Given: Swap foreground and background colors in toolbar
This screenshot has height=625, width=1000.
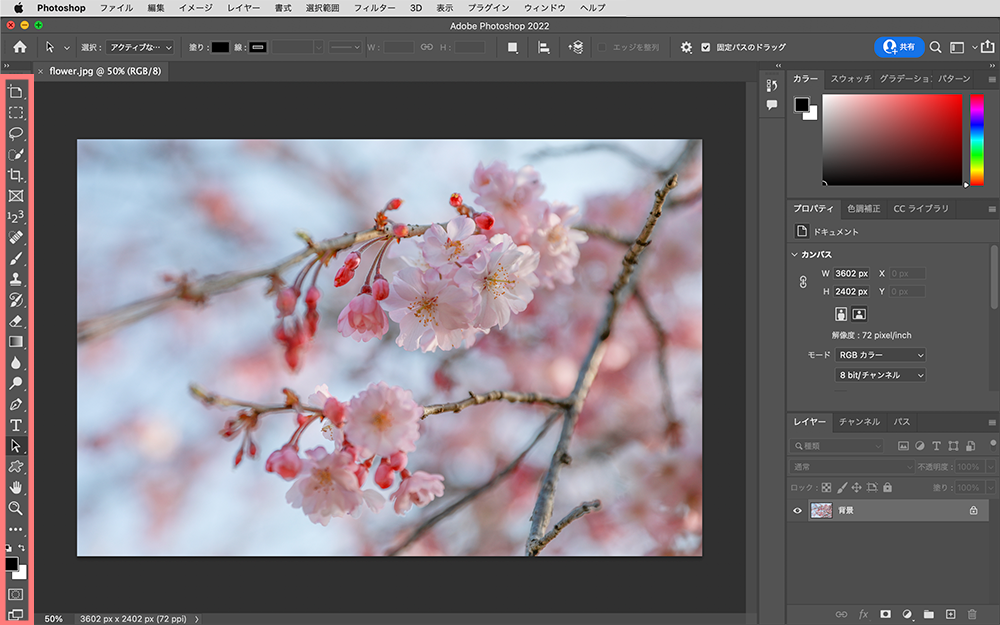Looking at the screenshot, I should coord(22,548).
